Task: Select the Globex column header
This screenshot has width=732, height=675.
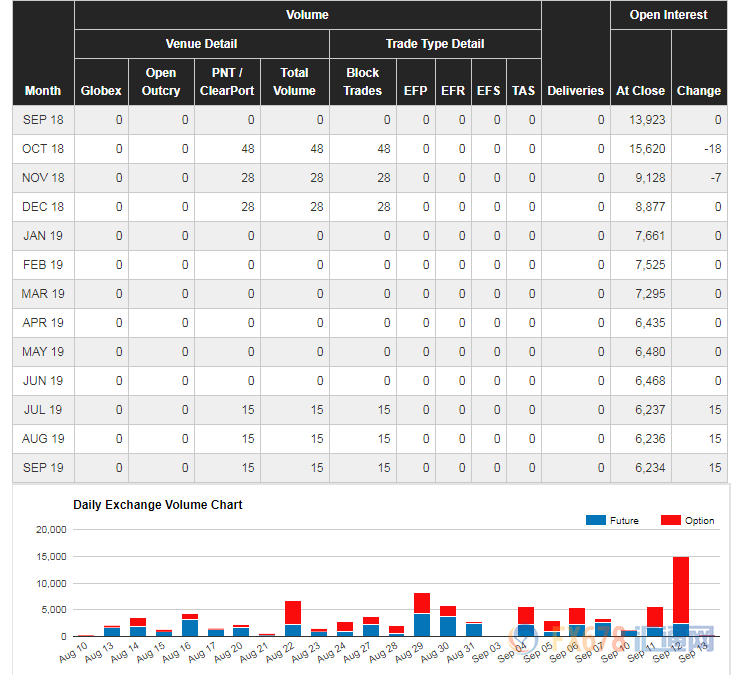Action: click(101, 91)
